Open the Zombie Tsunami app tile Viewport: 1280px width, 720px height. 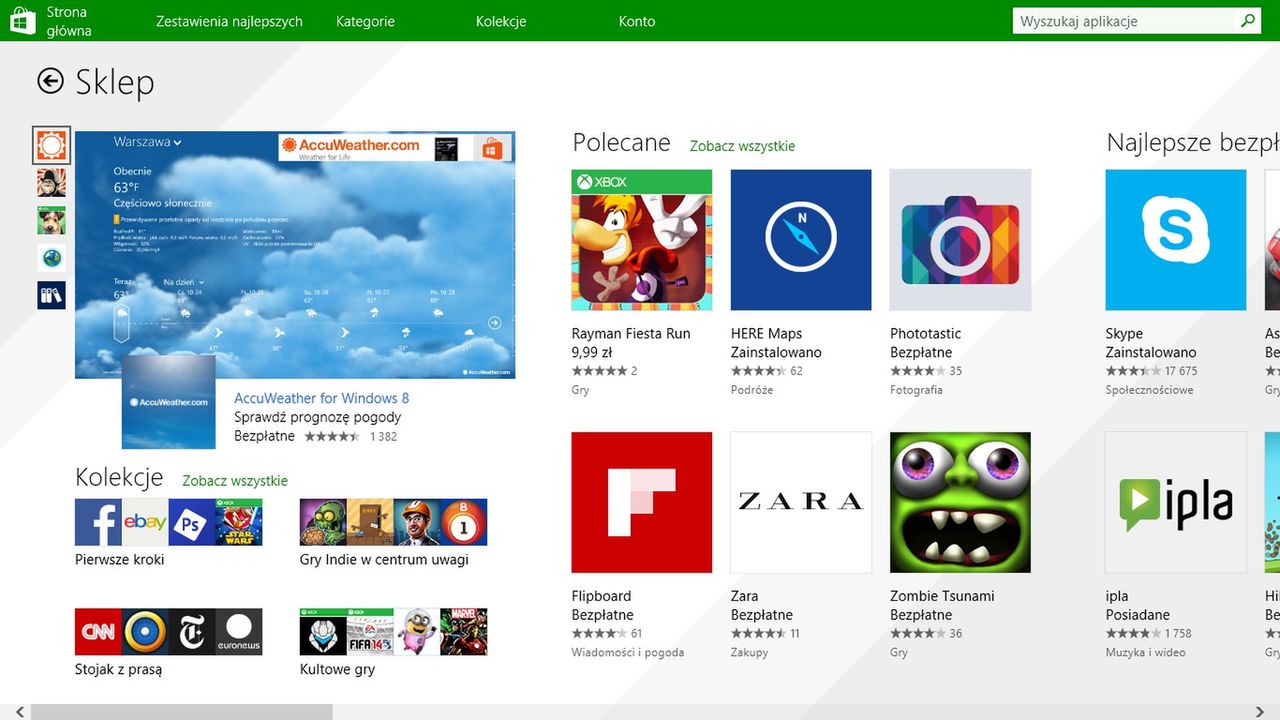[x=960, y=502]
